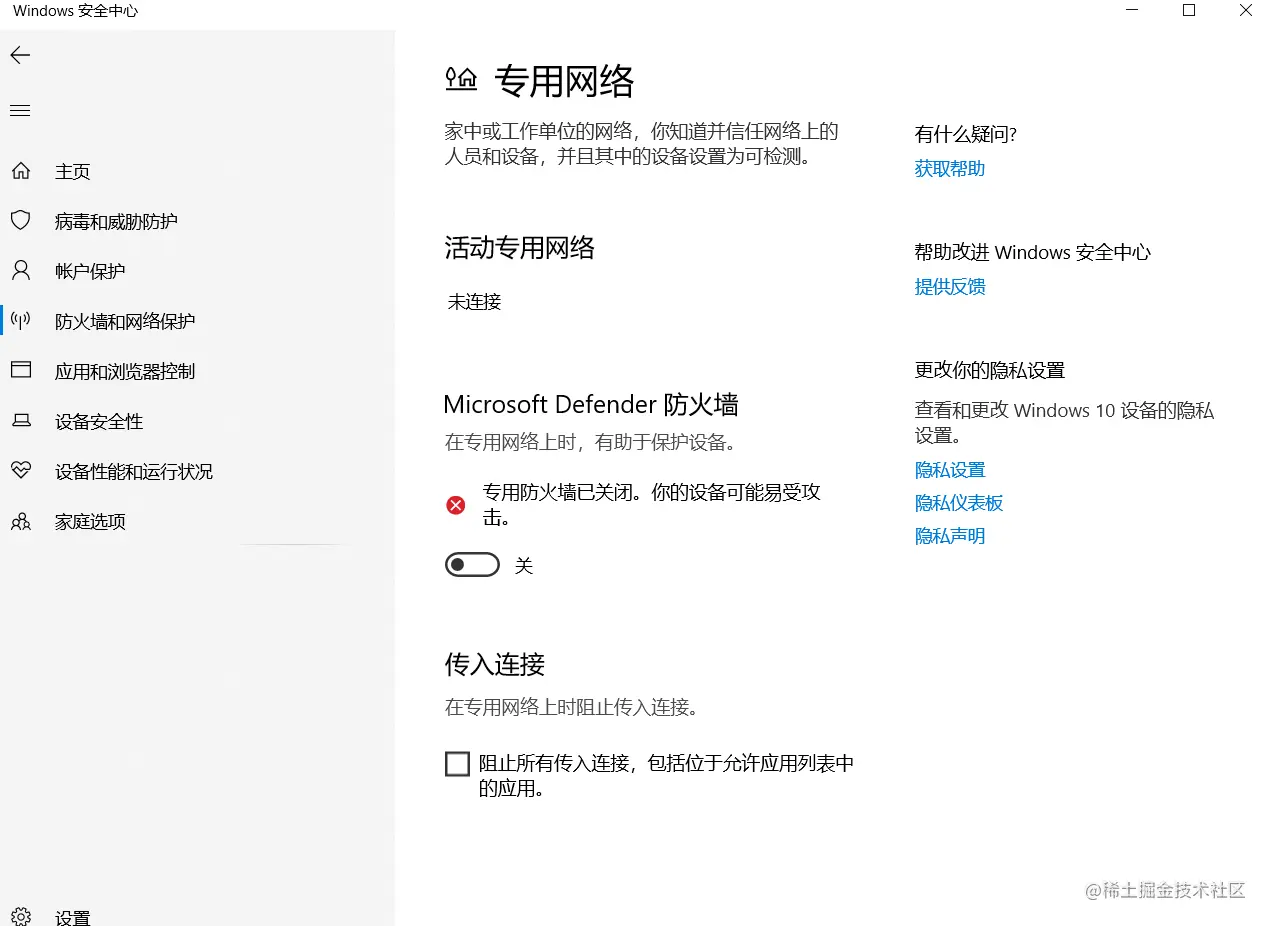Click the family icon for 家庭选项
The image size is (1271, 926).
click(21, 521)
